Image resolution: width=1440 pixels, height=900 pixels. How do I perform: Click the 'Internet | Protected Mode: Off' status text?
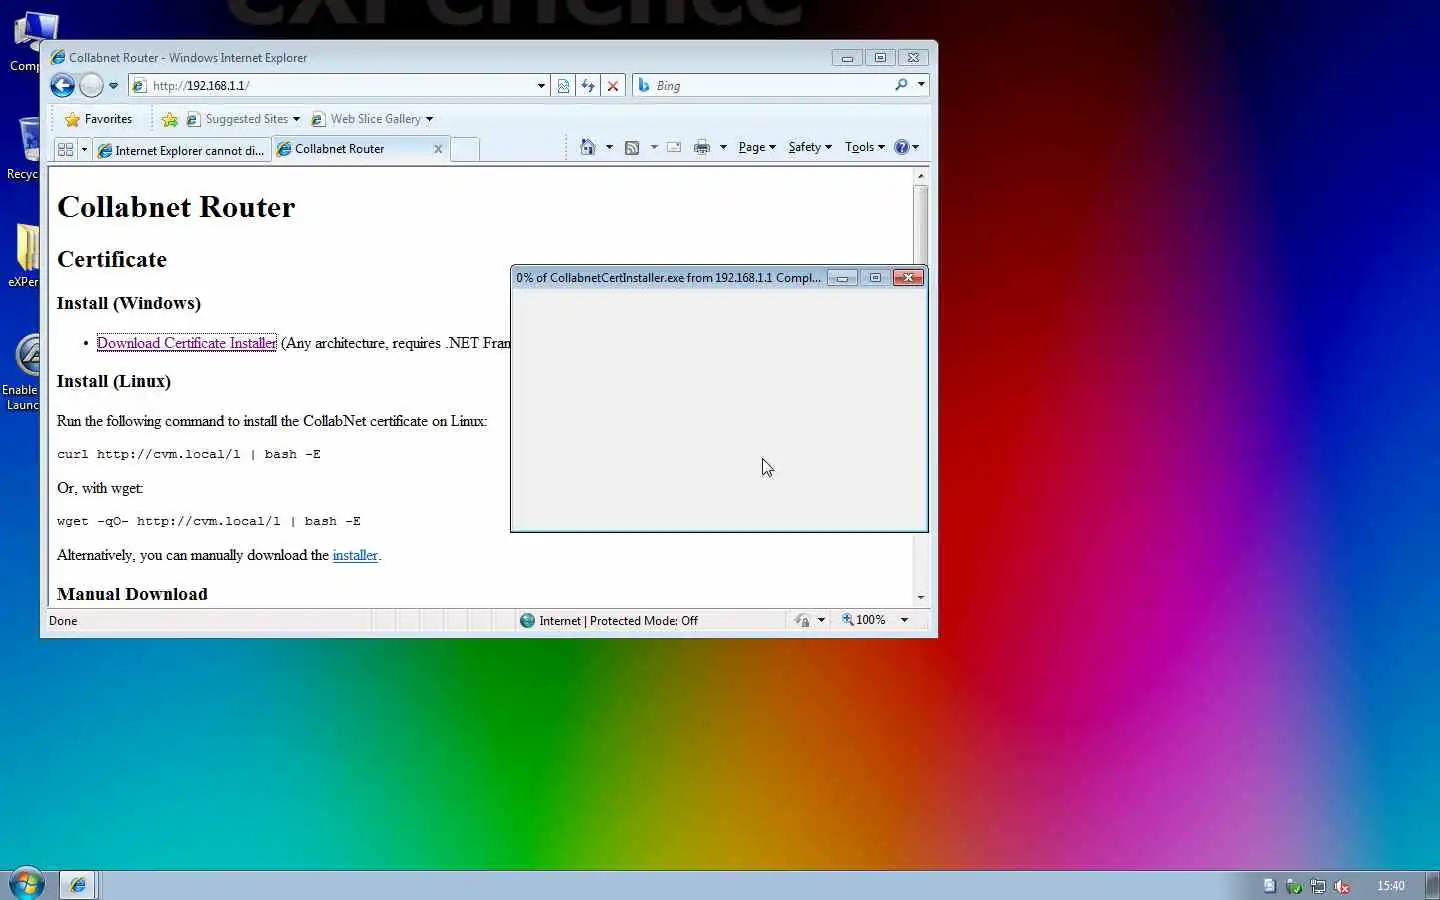[619, 621]
